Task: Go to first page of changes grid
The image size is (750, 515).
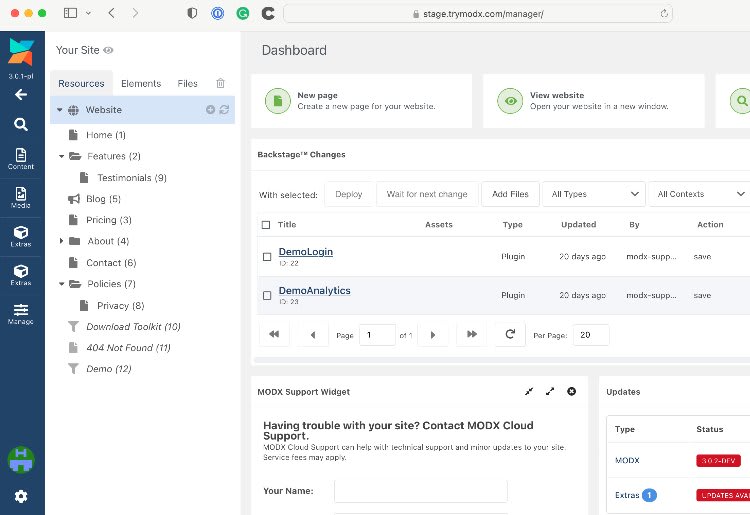Action: [274, 334]
